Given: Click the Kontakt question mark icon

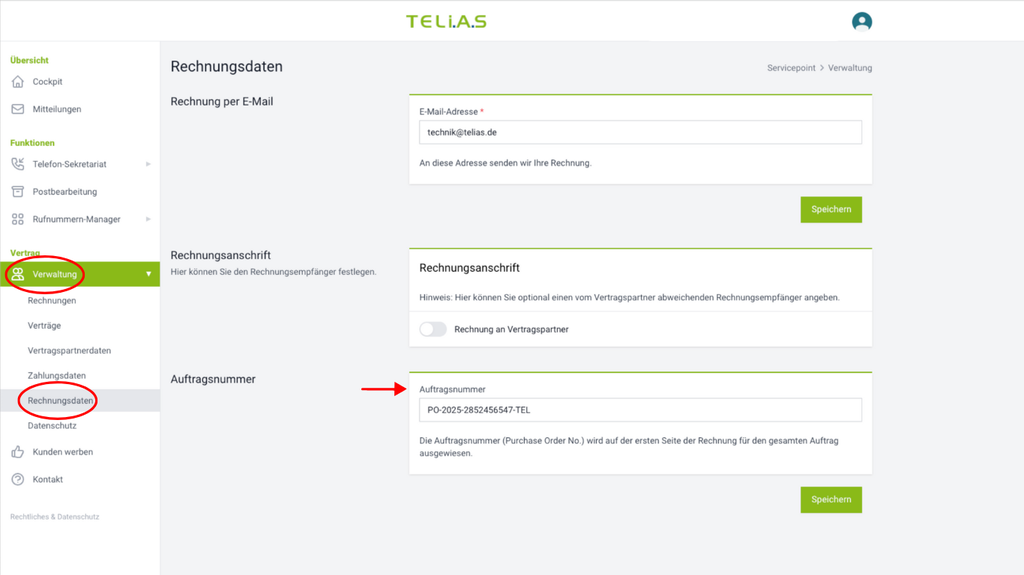Looking at the screenshot, I should click(18, 479).
